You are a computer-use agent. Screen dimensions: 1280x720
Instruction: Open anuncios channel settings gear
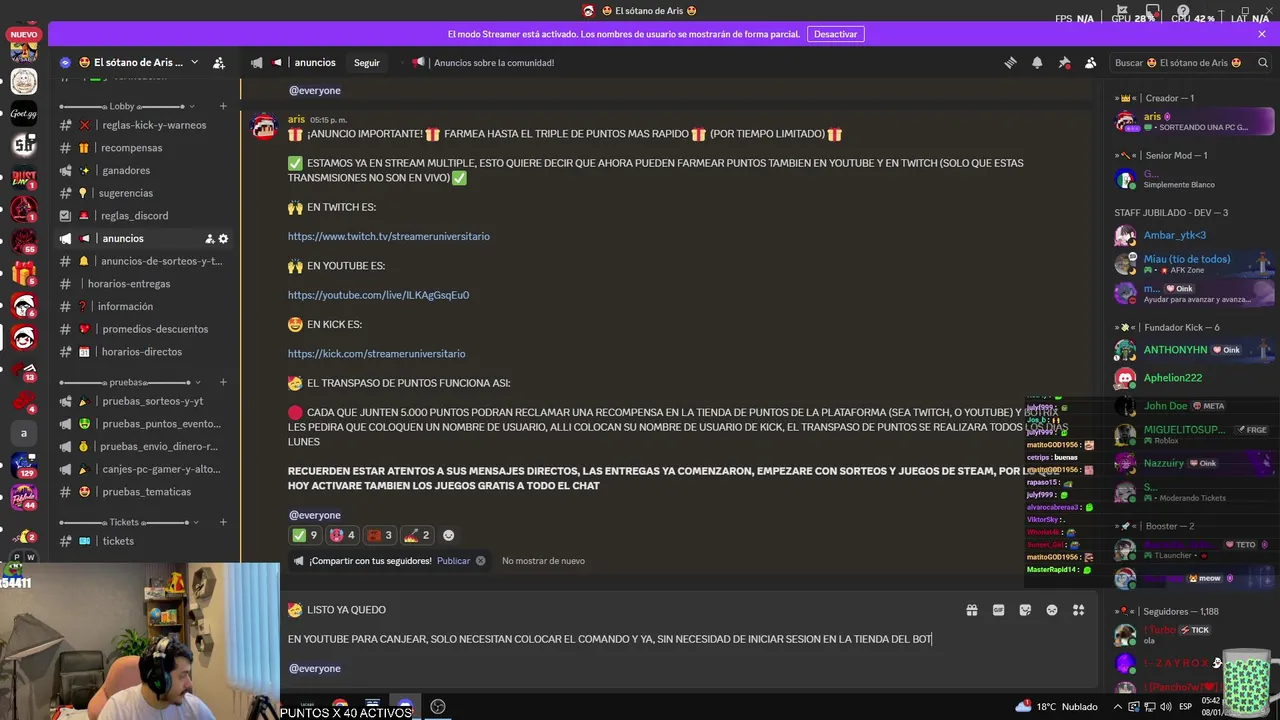click(223, 239)
